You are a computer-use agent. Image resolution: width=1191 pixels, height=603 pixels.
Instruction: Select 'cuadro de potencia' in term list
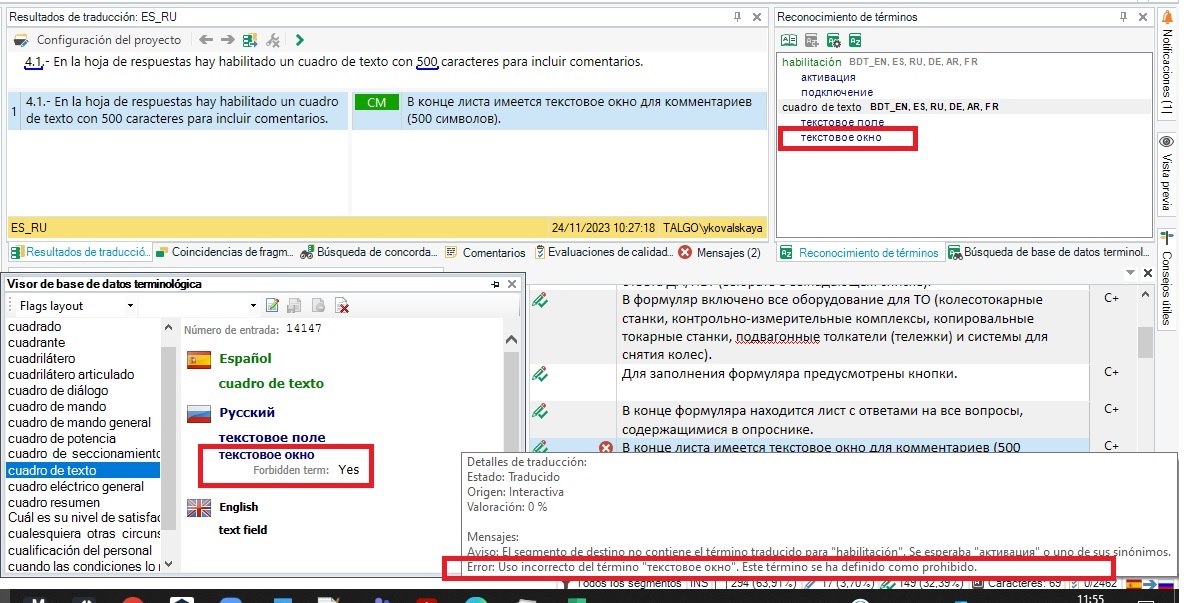pos(62,438)
